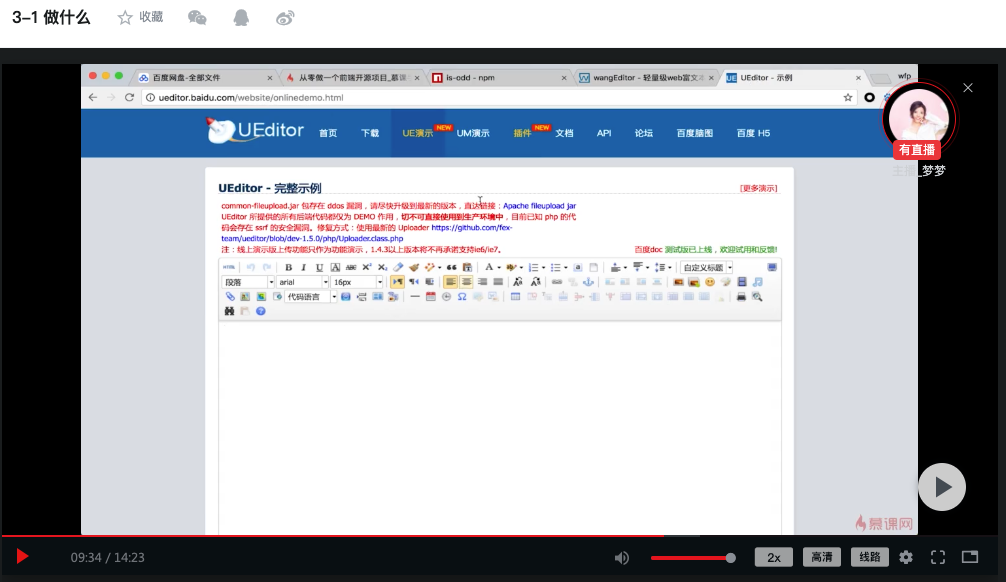Click the special character omega icon
The width and height of the screenshot is (1006, 582).
(x=462, y=296)
